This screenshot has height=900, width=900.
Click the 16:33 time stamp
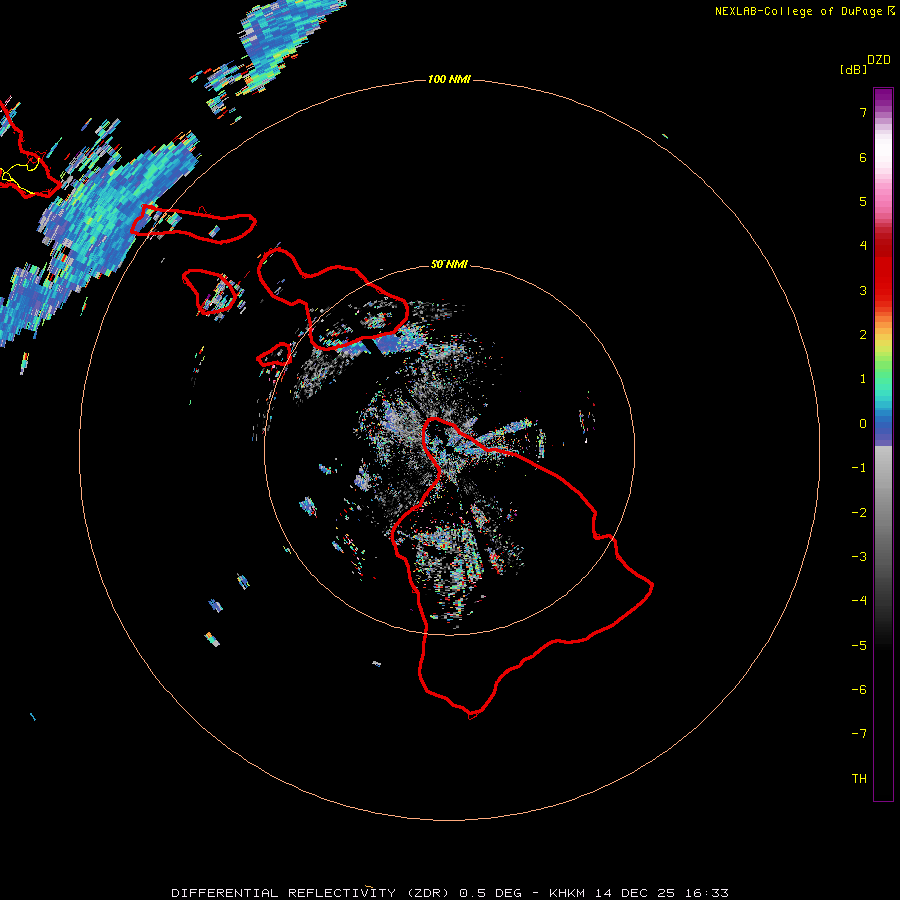point(707,893)
